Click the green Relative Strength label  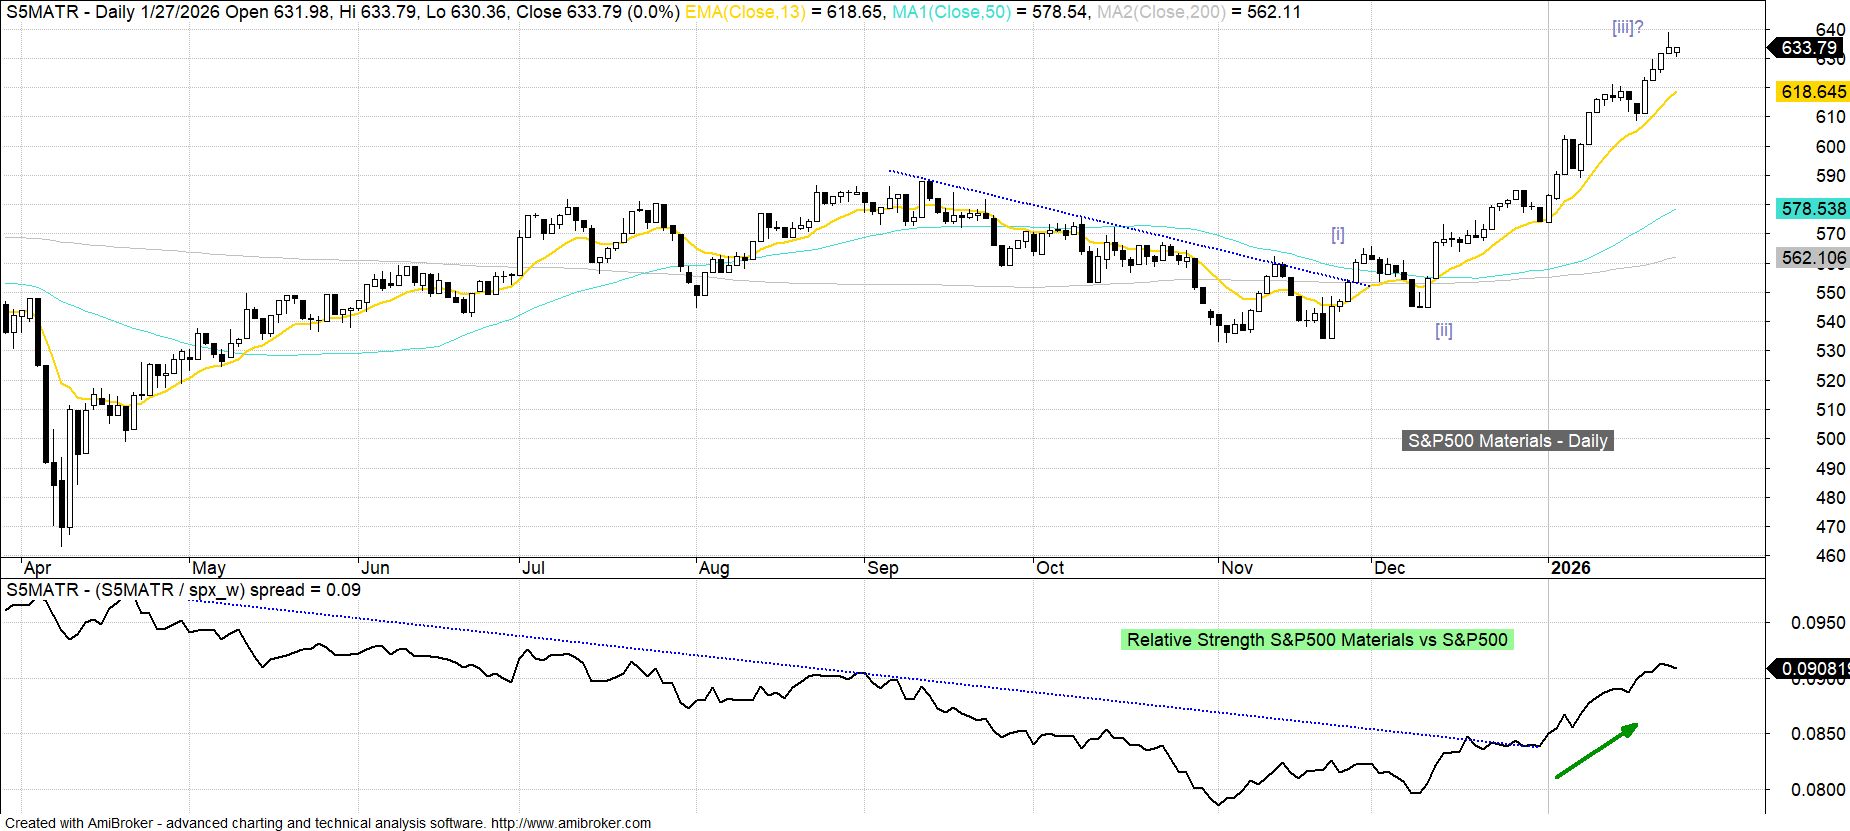(x=1316, y=640)
